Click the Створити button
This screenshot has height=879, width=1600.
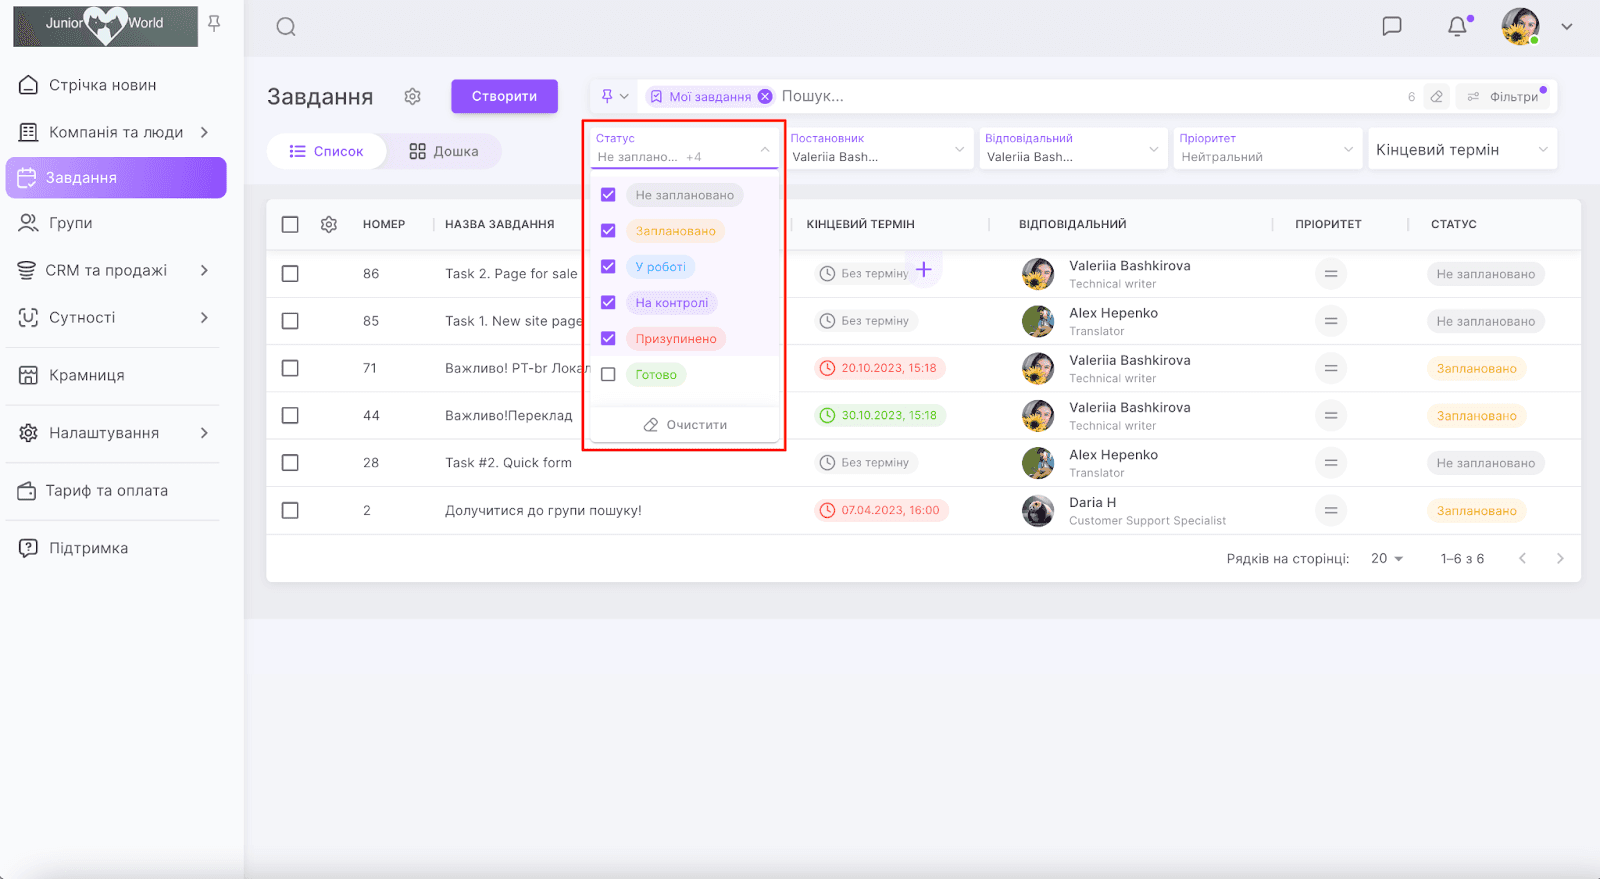click(504, 97)
